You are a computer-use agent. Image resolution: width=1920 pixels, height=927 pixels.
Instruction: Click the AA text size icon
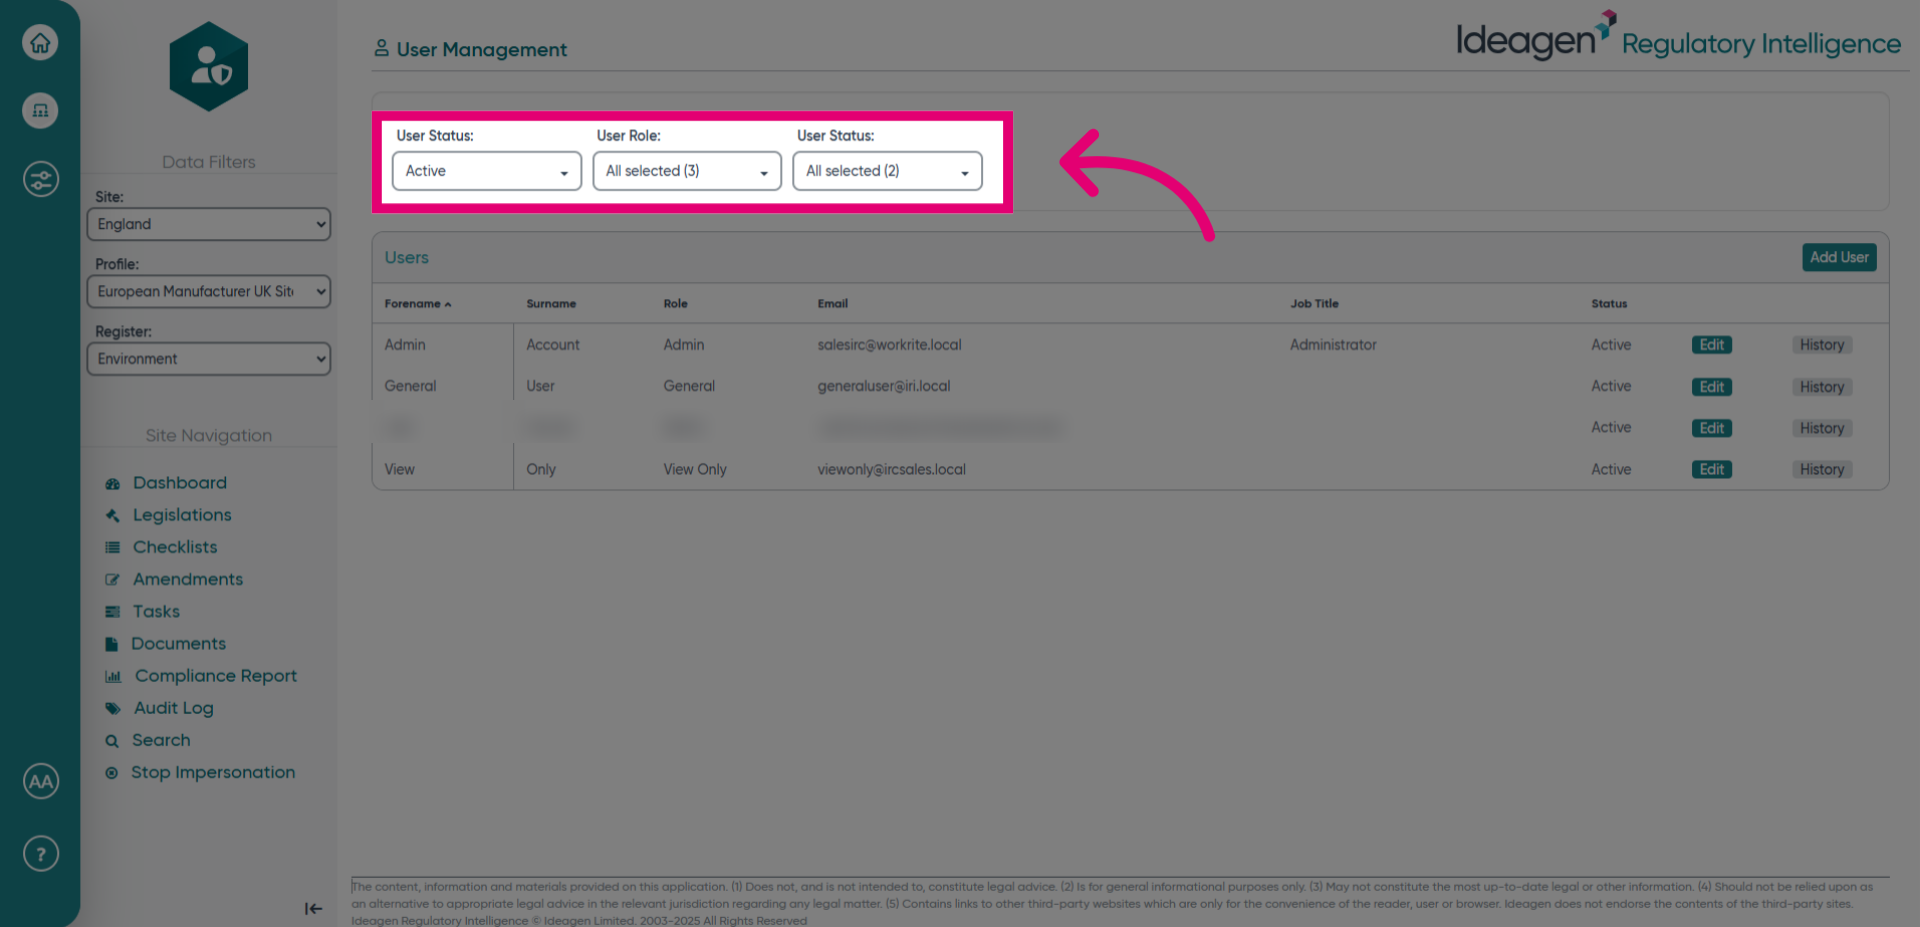click(40, 781)
